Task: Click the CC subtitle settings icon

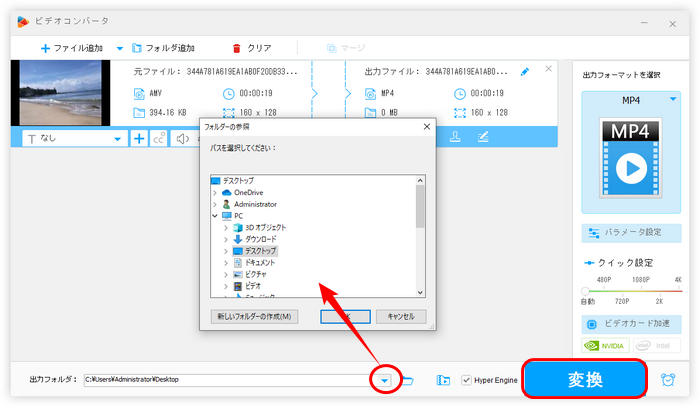Action: point(159,139)
